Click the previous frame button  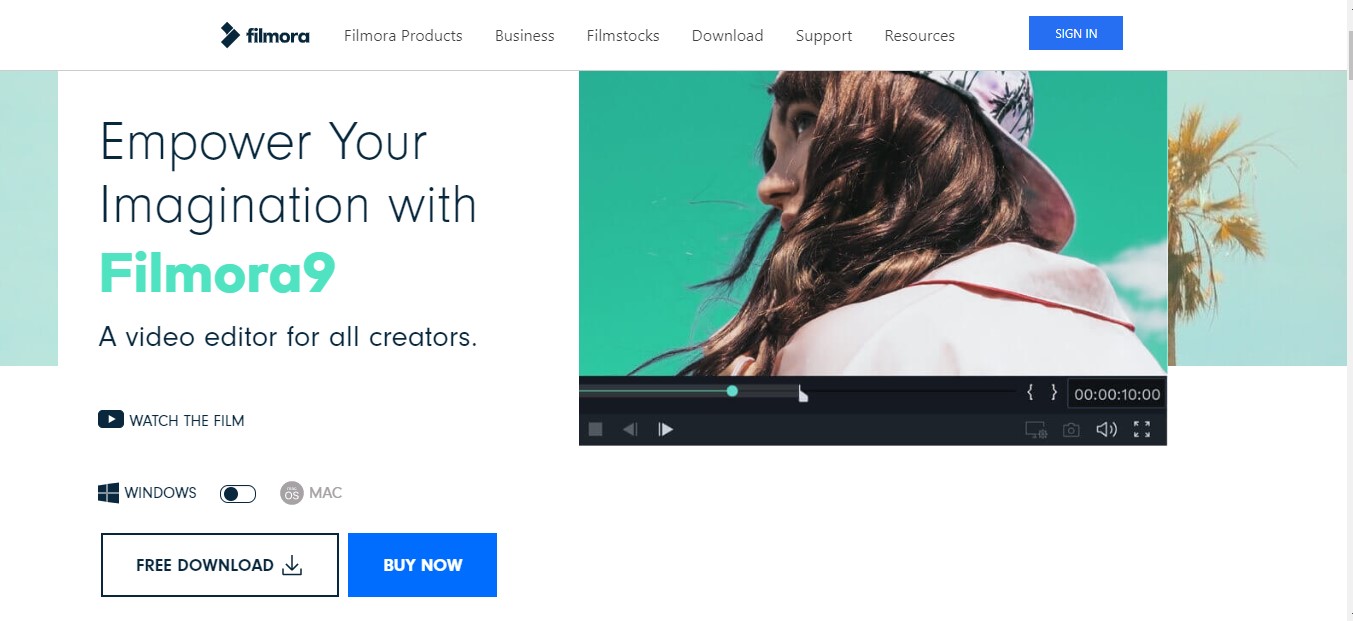[x=630, y=429]
